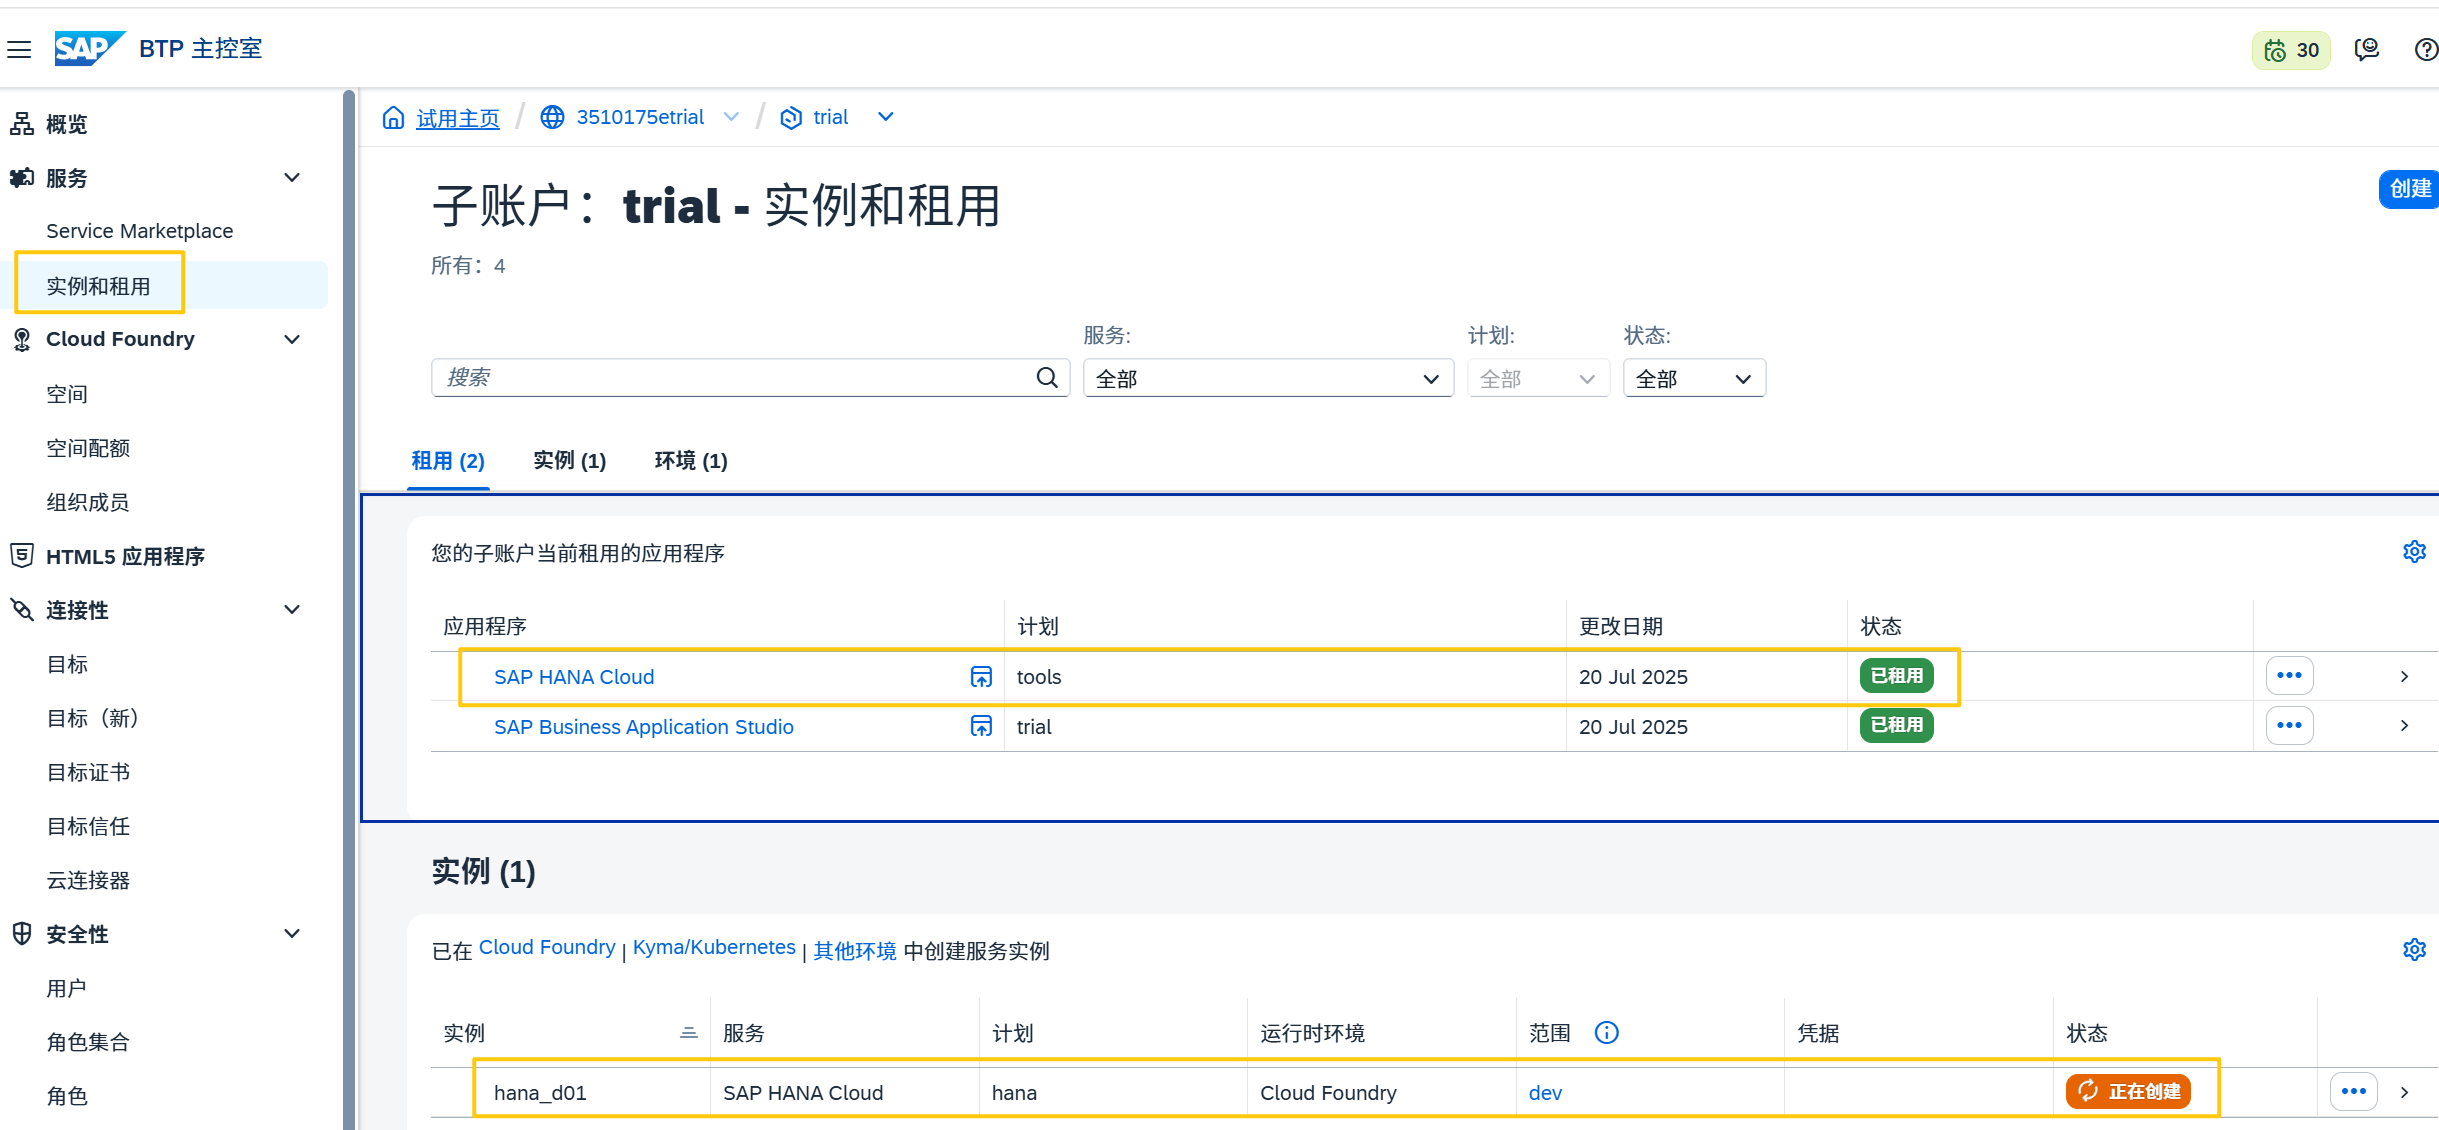Click the sidebar vertical scrollbar
Image resolution: width=2439 pixels, height=1130 pixels.
coord(348,610)
